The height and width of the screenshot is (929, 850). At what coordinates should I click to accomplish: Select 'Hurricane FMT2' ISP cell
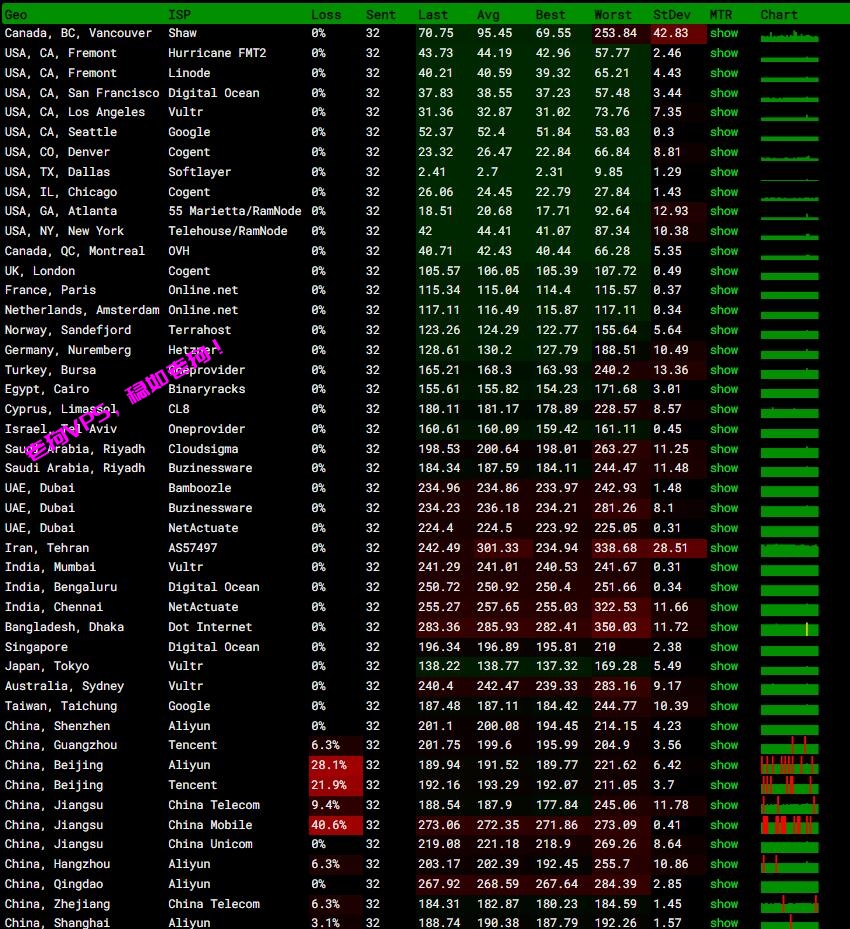pos(217,53)
